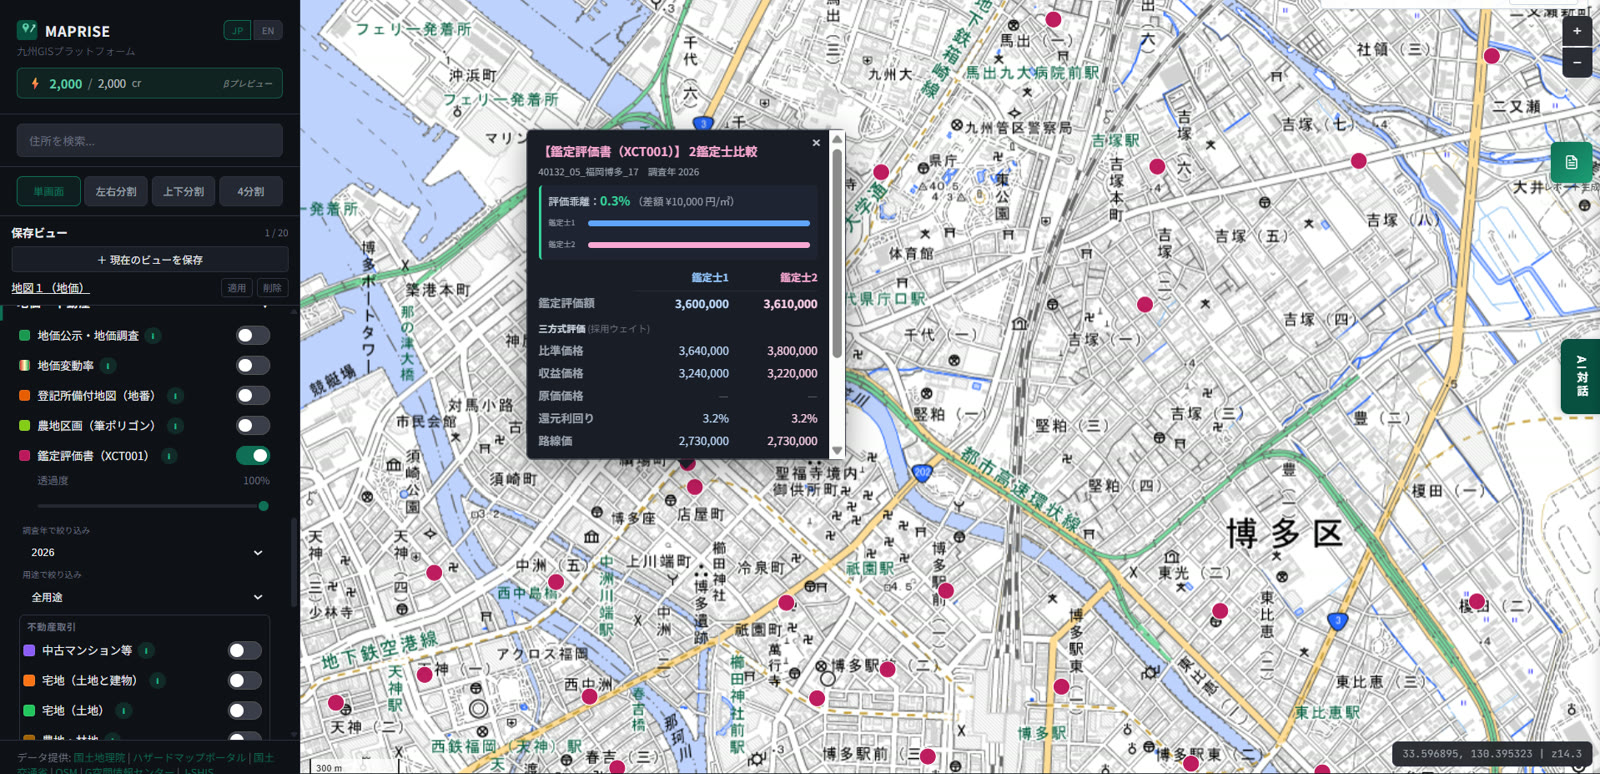Click the popup scrollbar down arrow

[837, 451]
